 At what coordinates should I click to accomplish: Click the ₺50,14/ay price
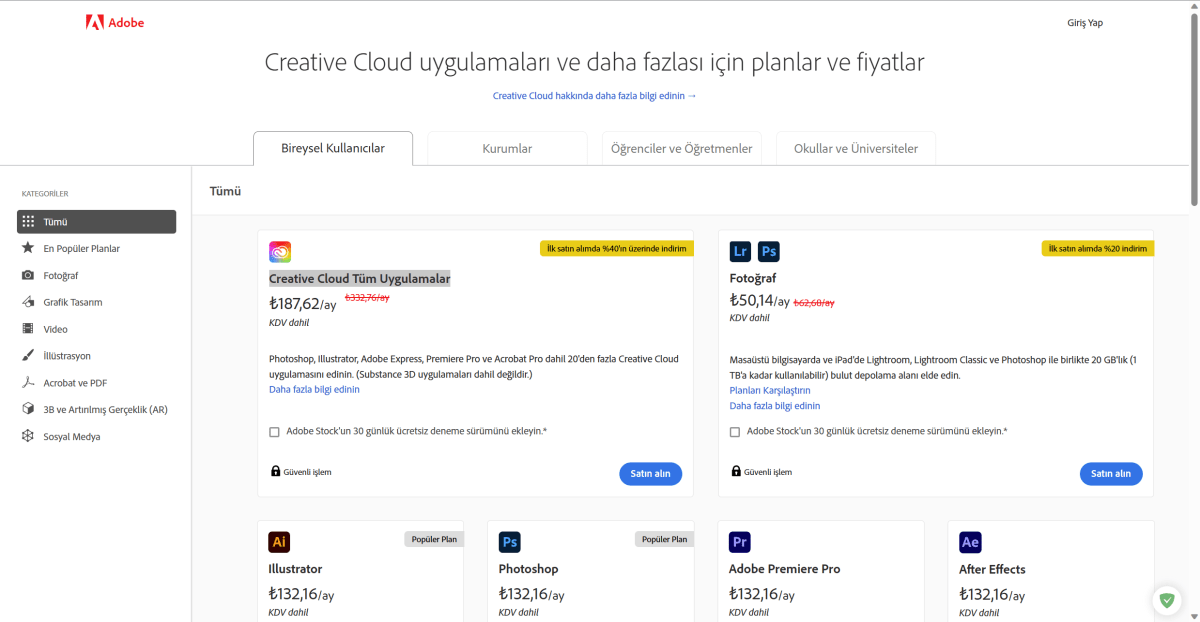coord(760,301)
